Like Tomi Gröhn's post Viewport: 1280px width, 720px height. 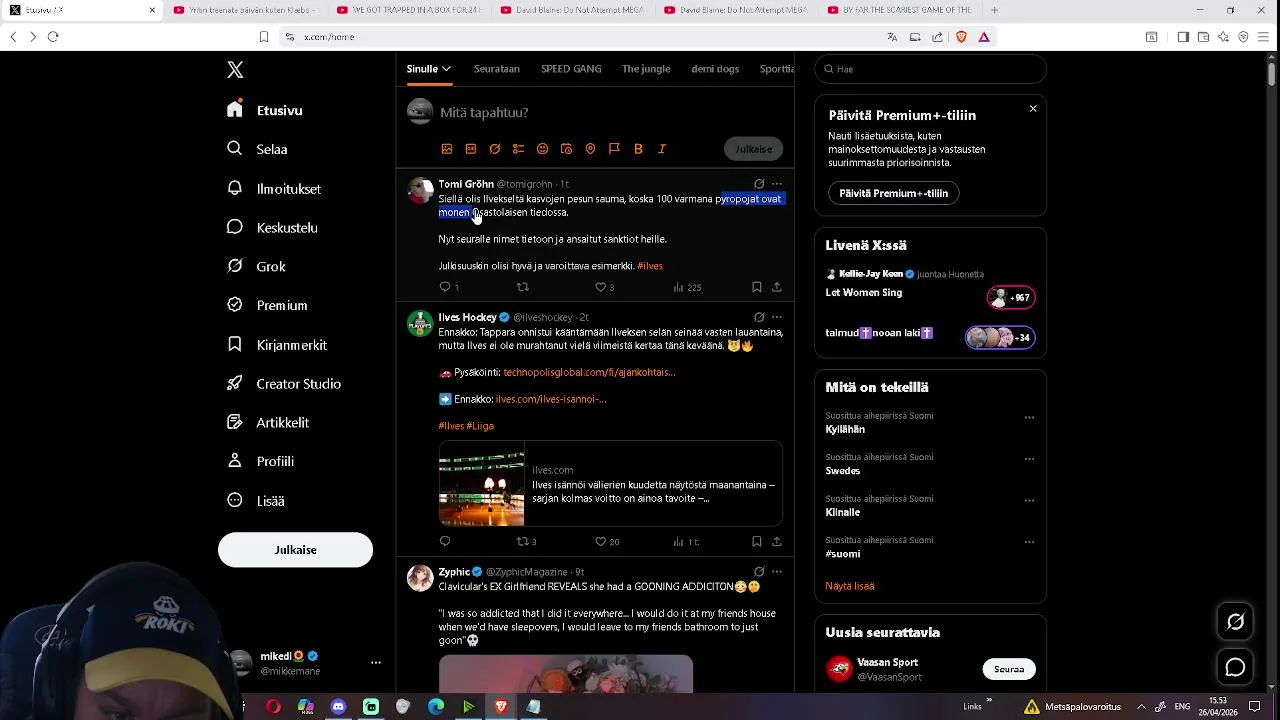coord(601,287)
